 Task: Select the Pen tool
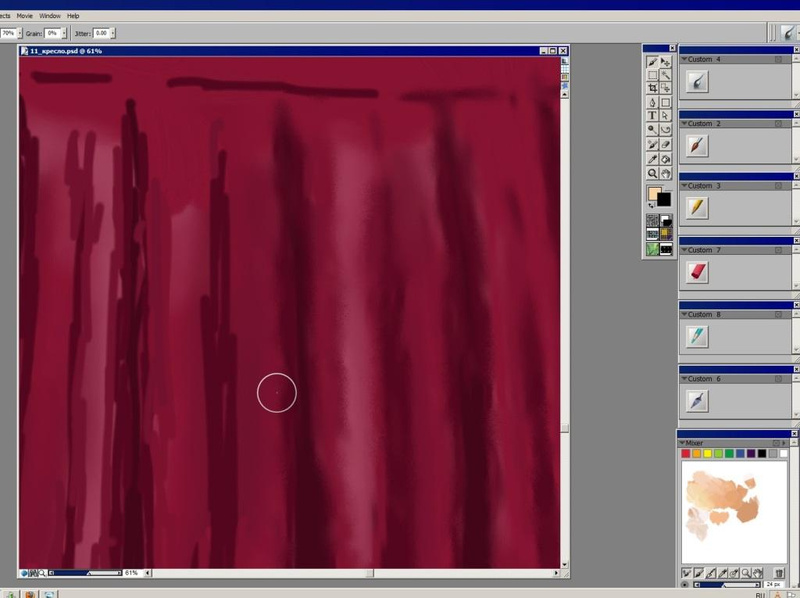(x=652, y=103)
